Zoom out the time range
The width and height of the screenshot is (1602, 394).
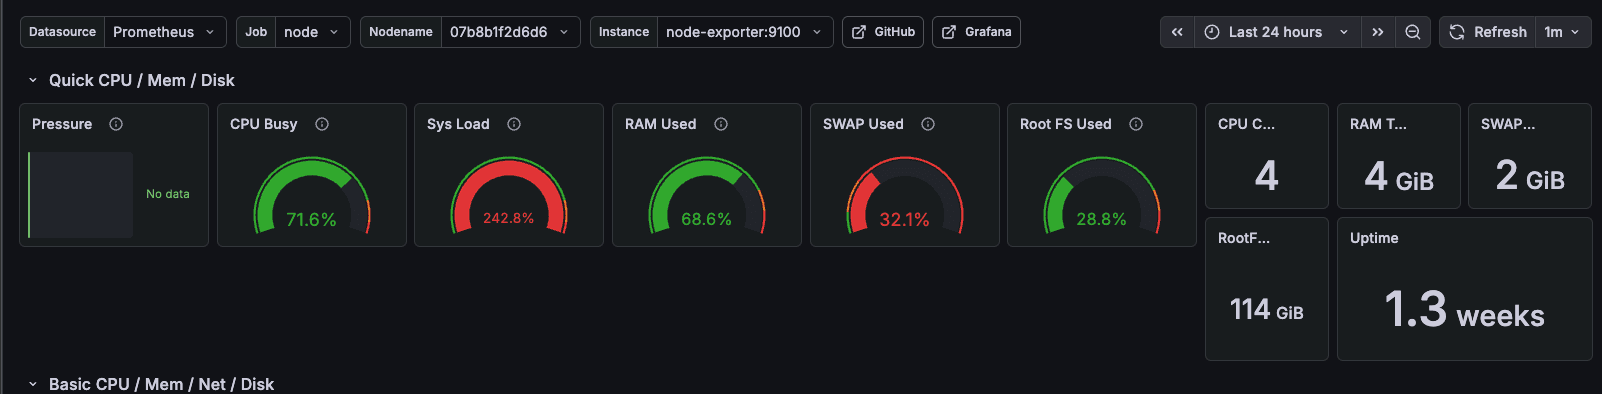coord(1413,32)
